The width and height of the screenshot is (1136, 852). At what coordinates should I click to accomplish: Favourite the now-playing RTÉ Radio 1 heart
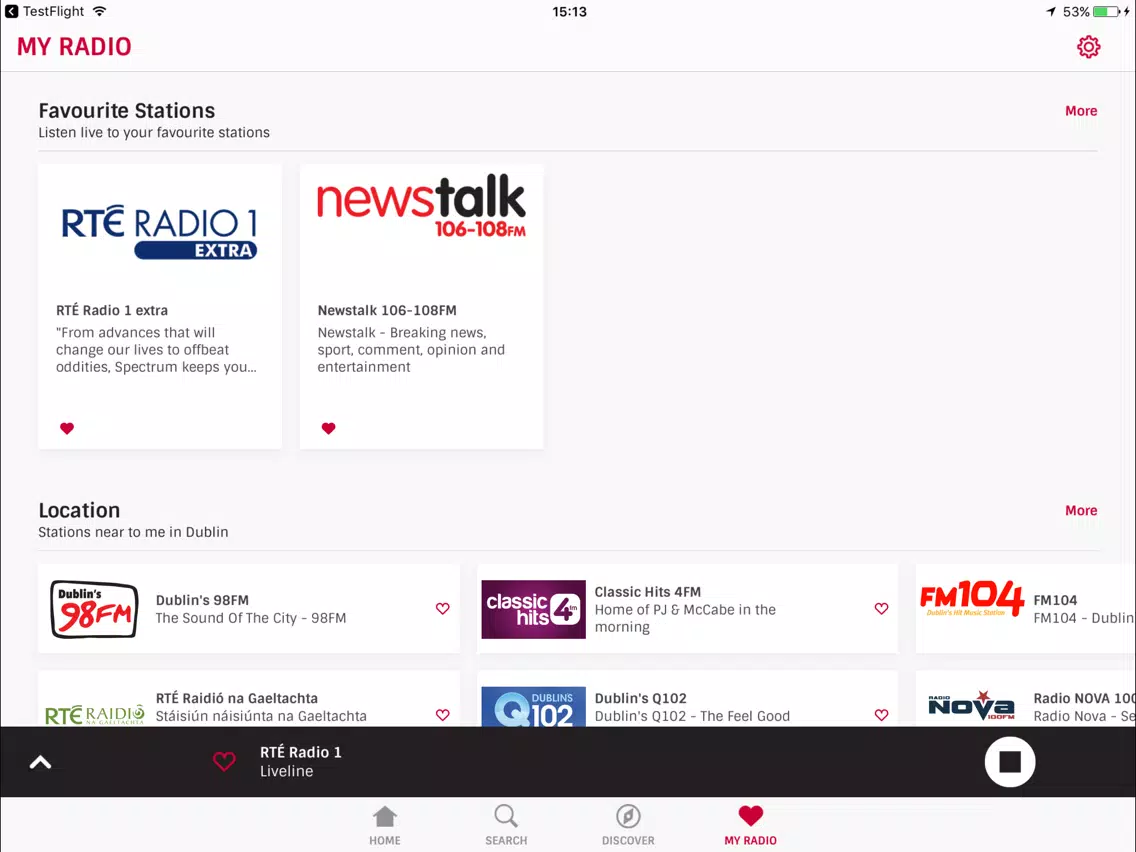click(224, 761)
